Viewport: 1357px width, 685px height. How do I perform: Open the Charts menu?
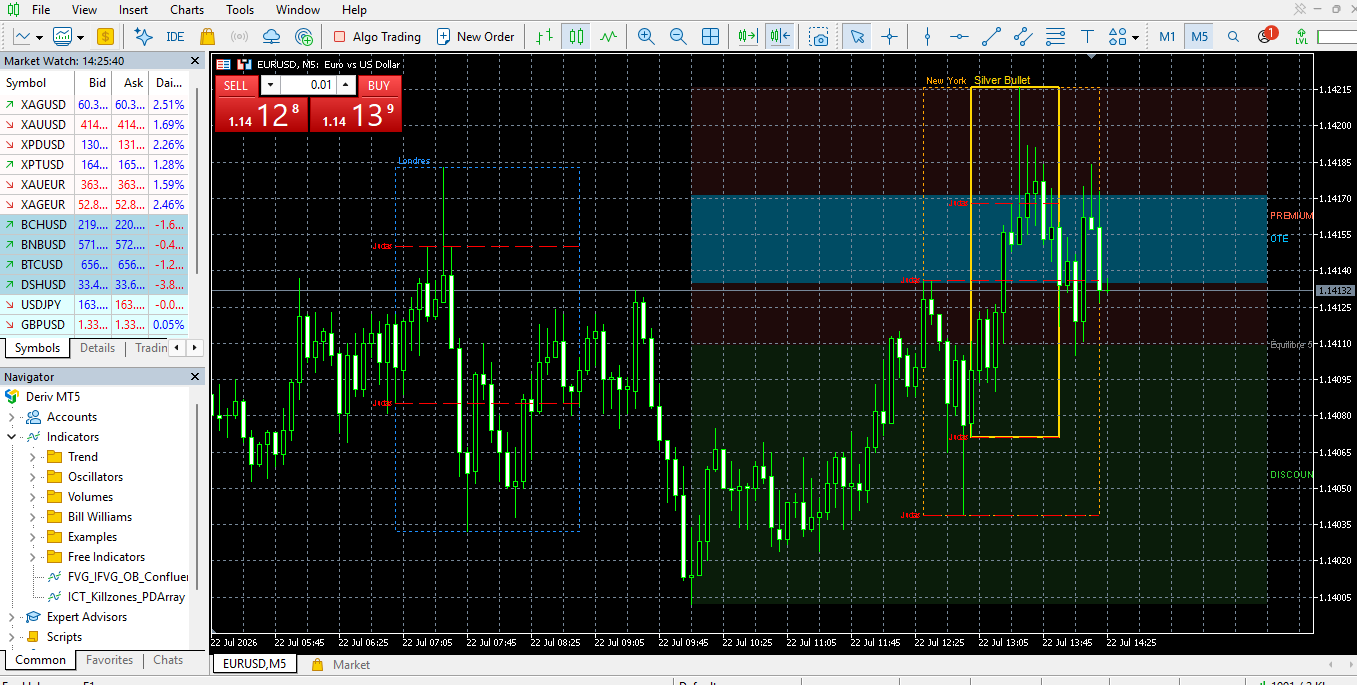point(187,10)
